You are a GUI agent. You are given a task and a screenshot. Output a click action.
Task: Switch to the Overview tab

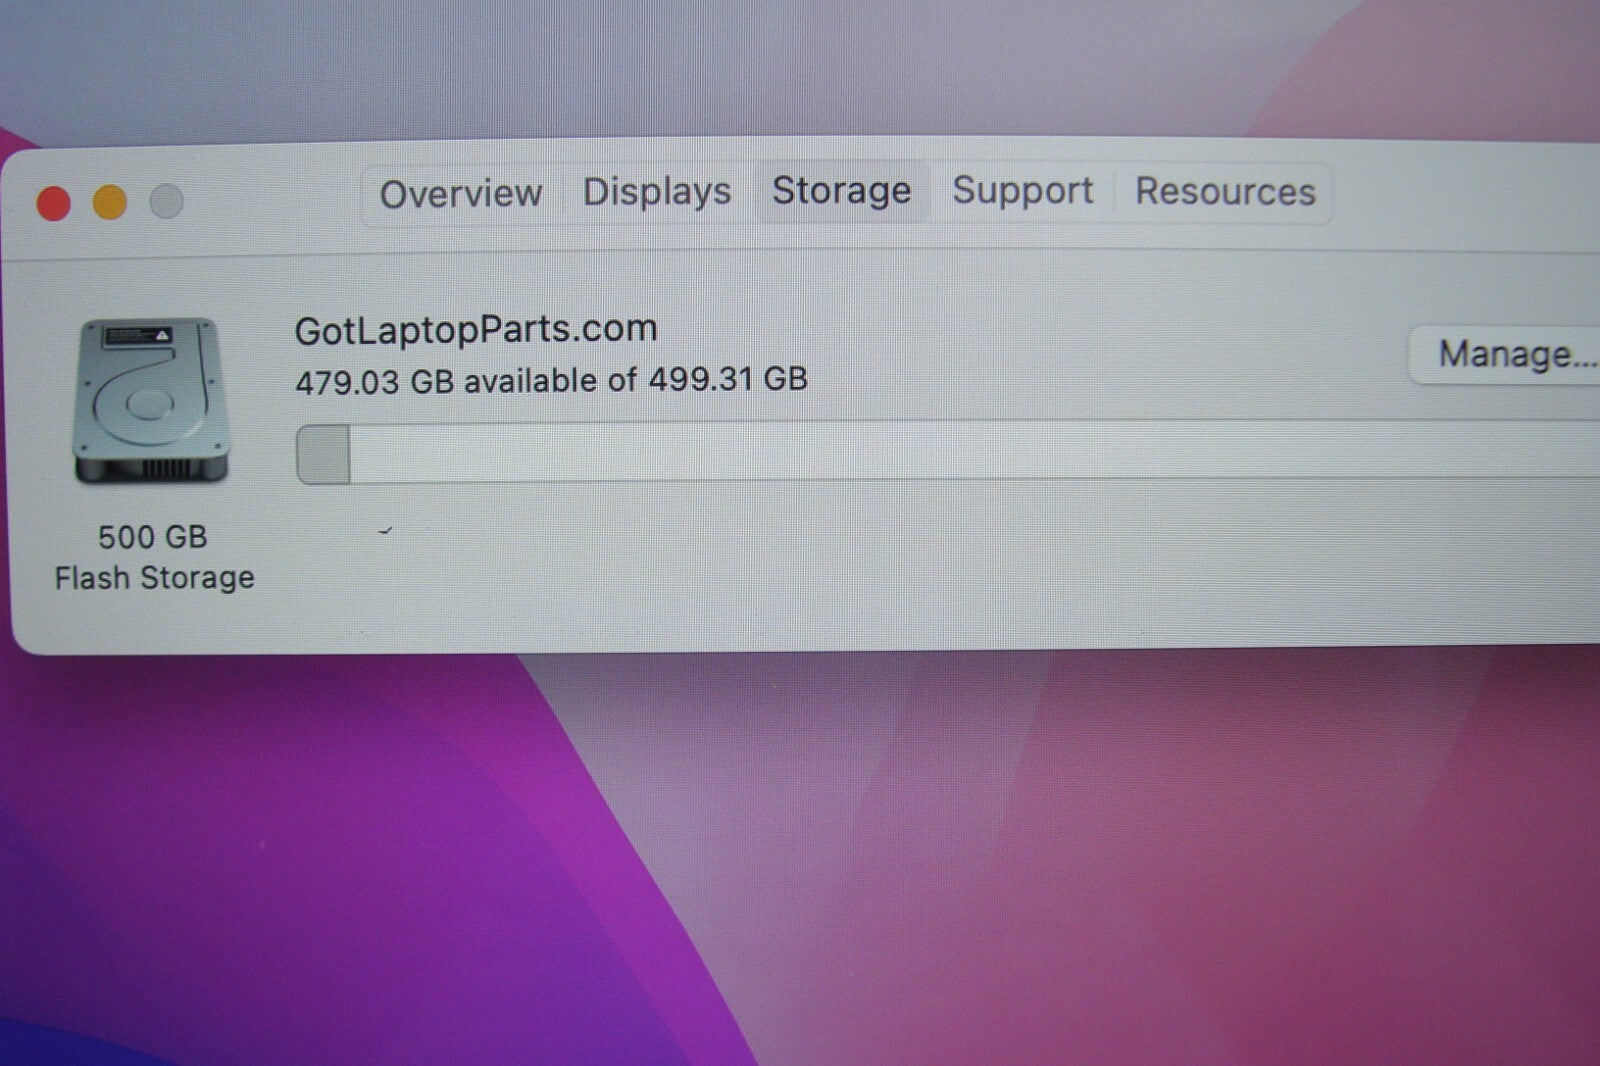click(x=461, y=193)
